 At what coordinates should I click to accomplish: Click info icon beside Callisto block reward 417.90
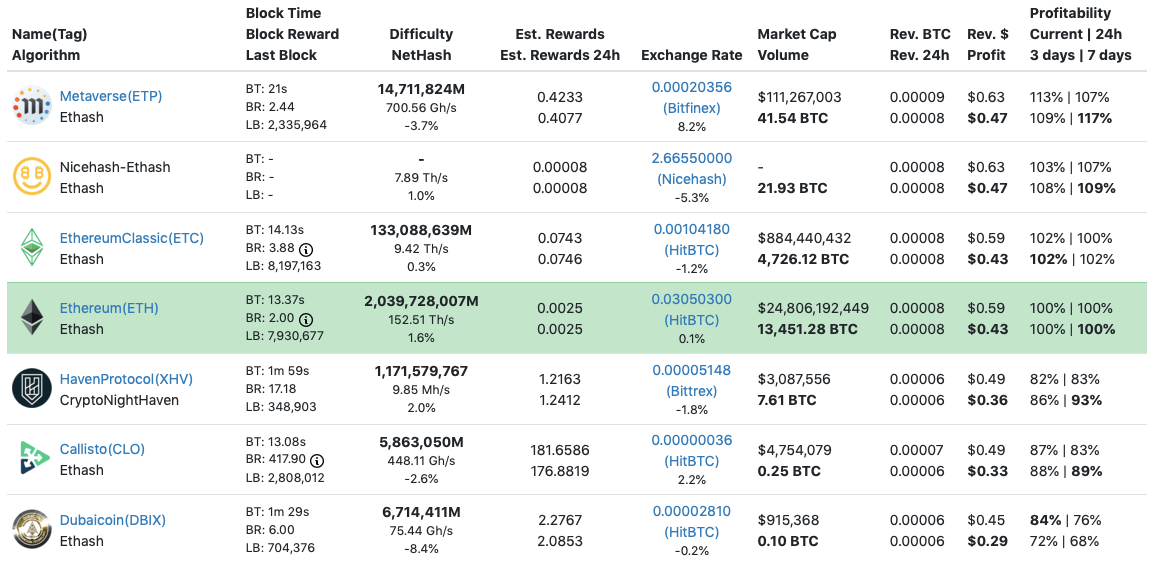click(317, 461)
